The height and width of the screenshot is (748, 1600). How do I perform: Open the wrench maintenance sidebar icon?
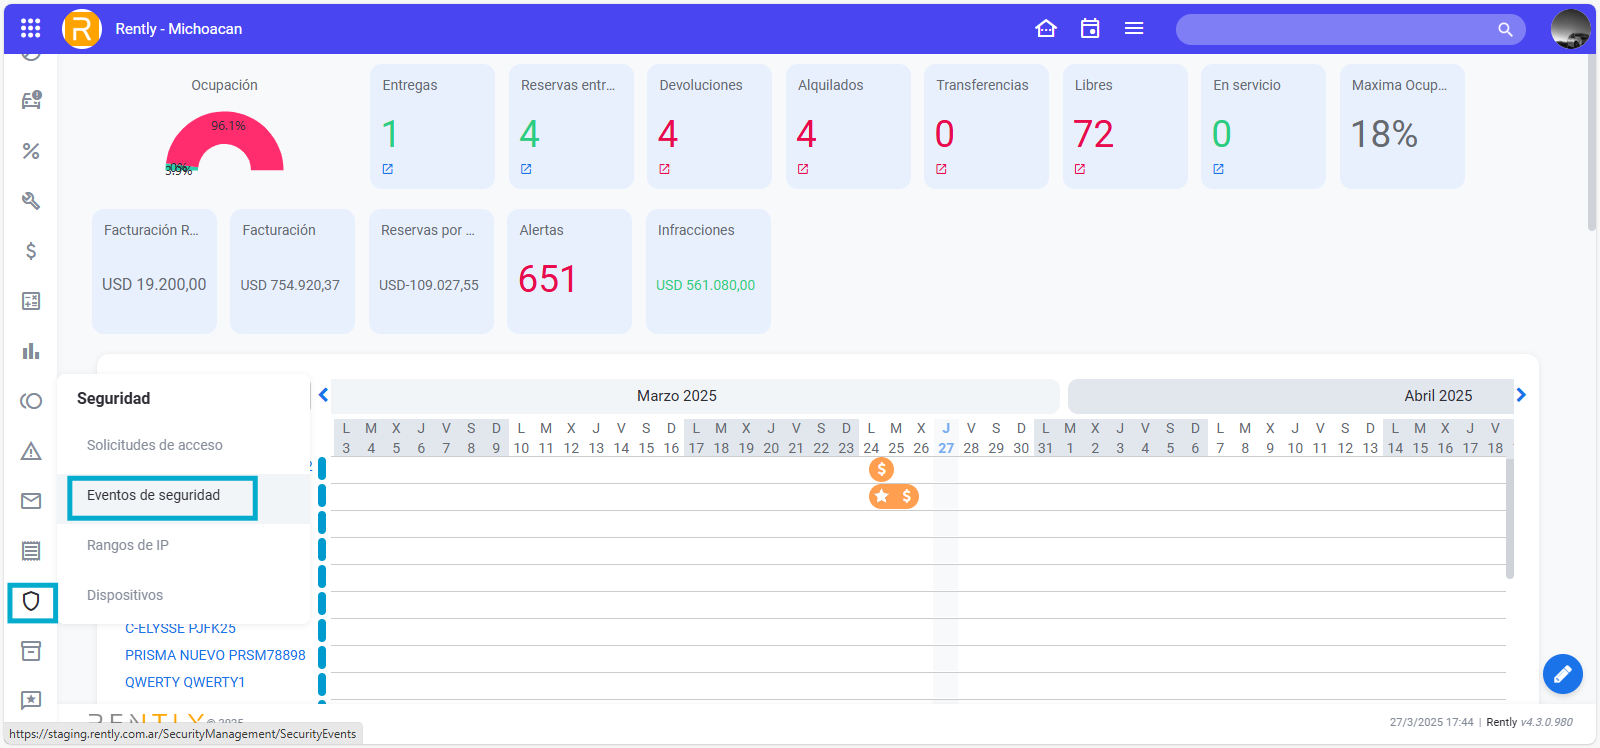[x=31, y=201]
